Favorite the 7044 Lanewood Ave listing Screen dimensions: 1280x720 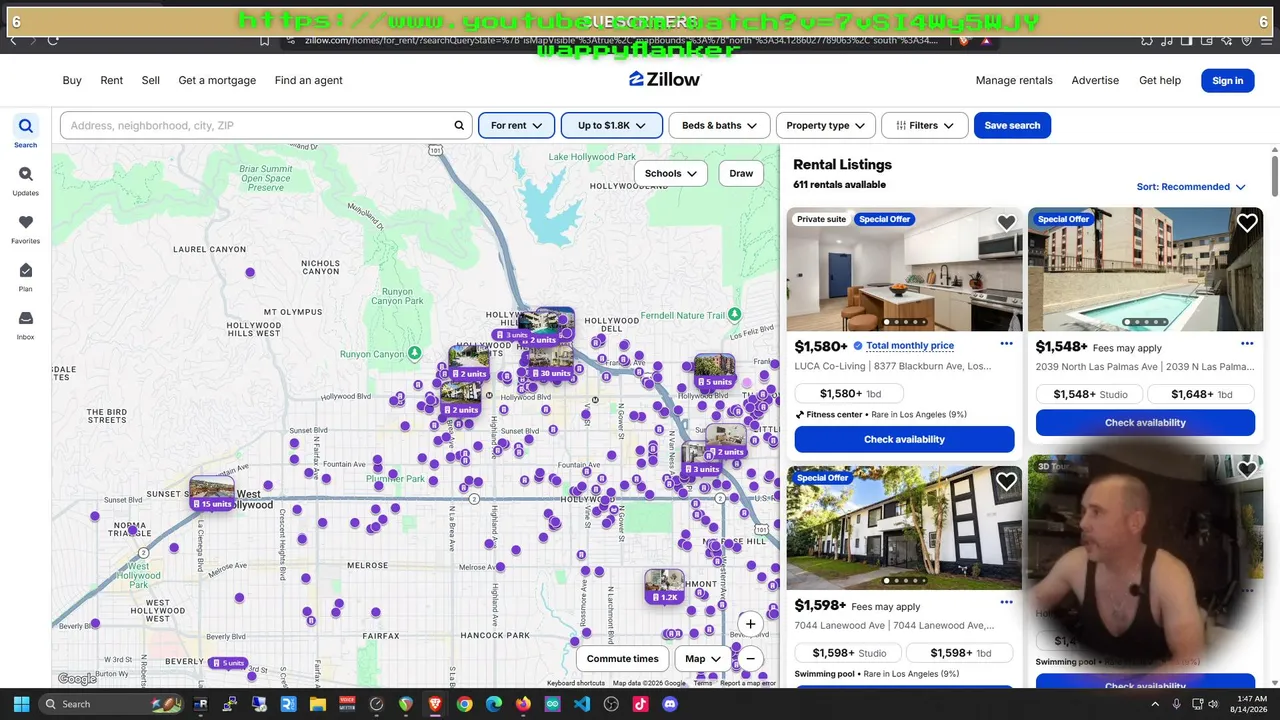(1006, 482)
